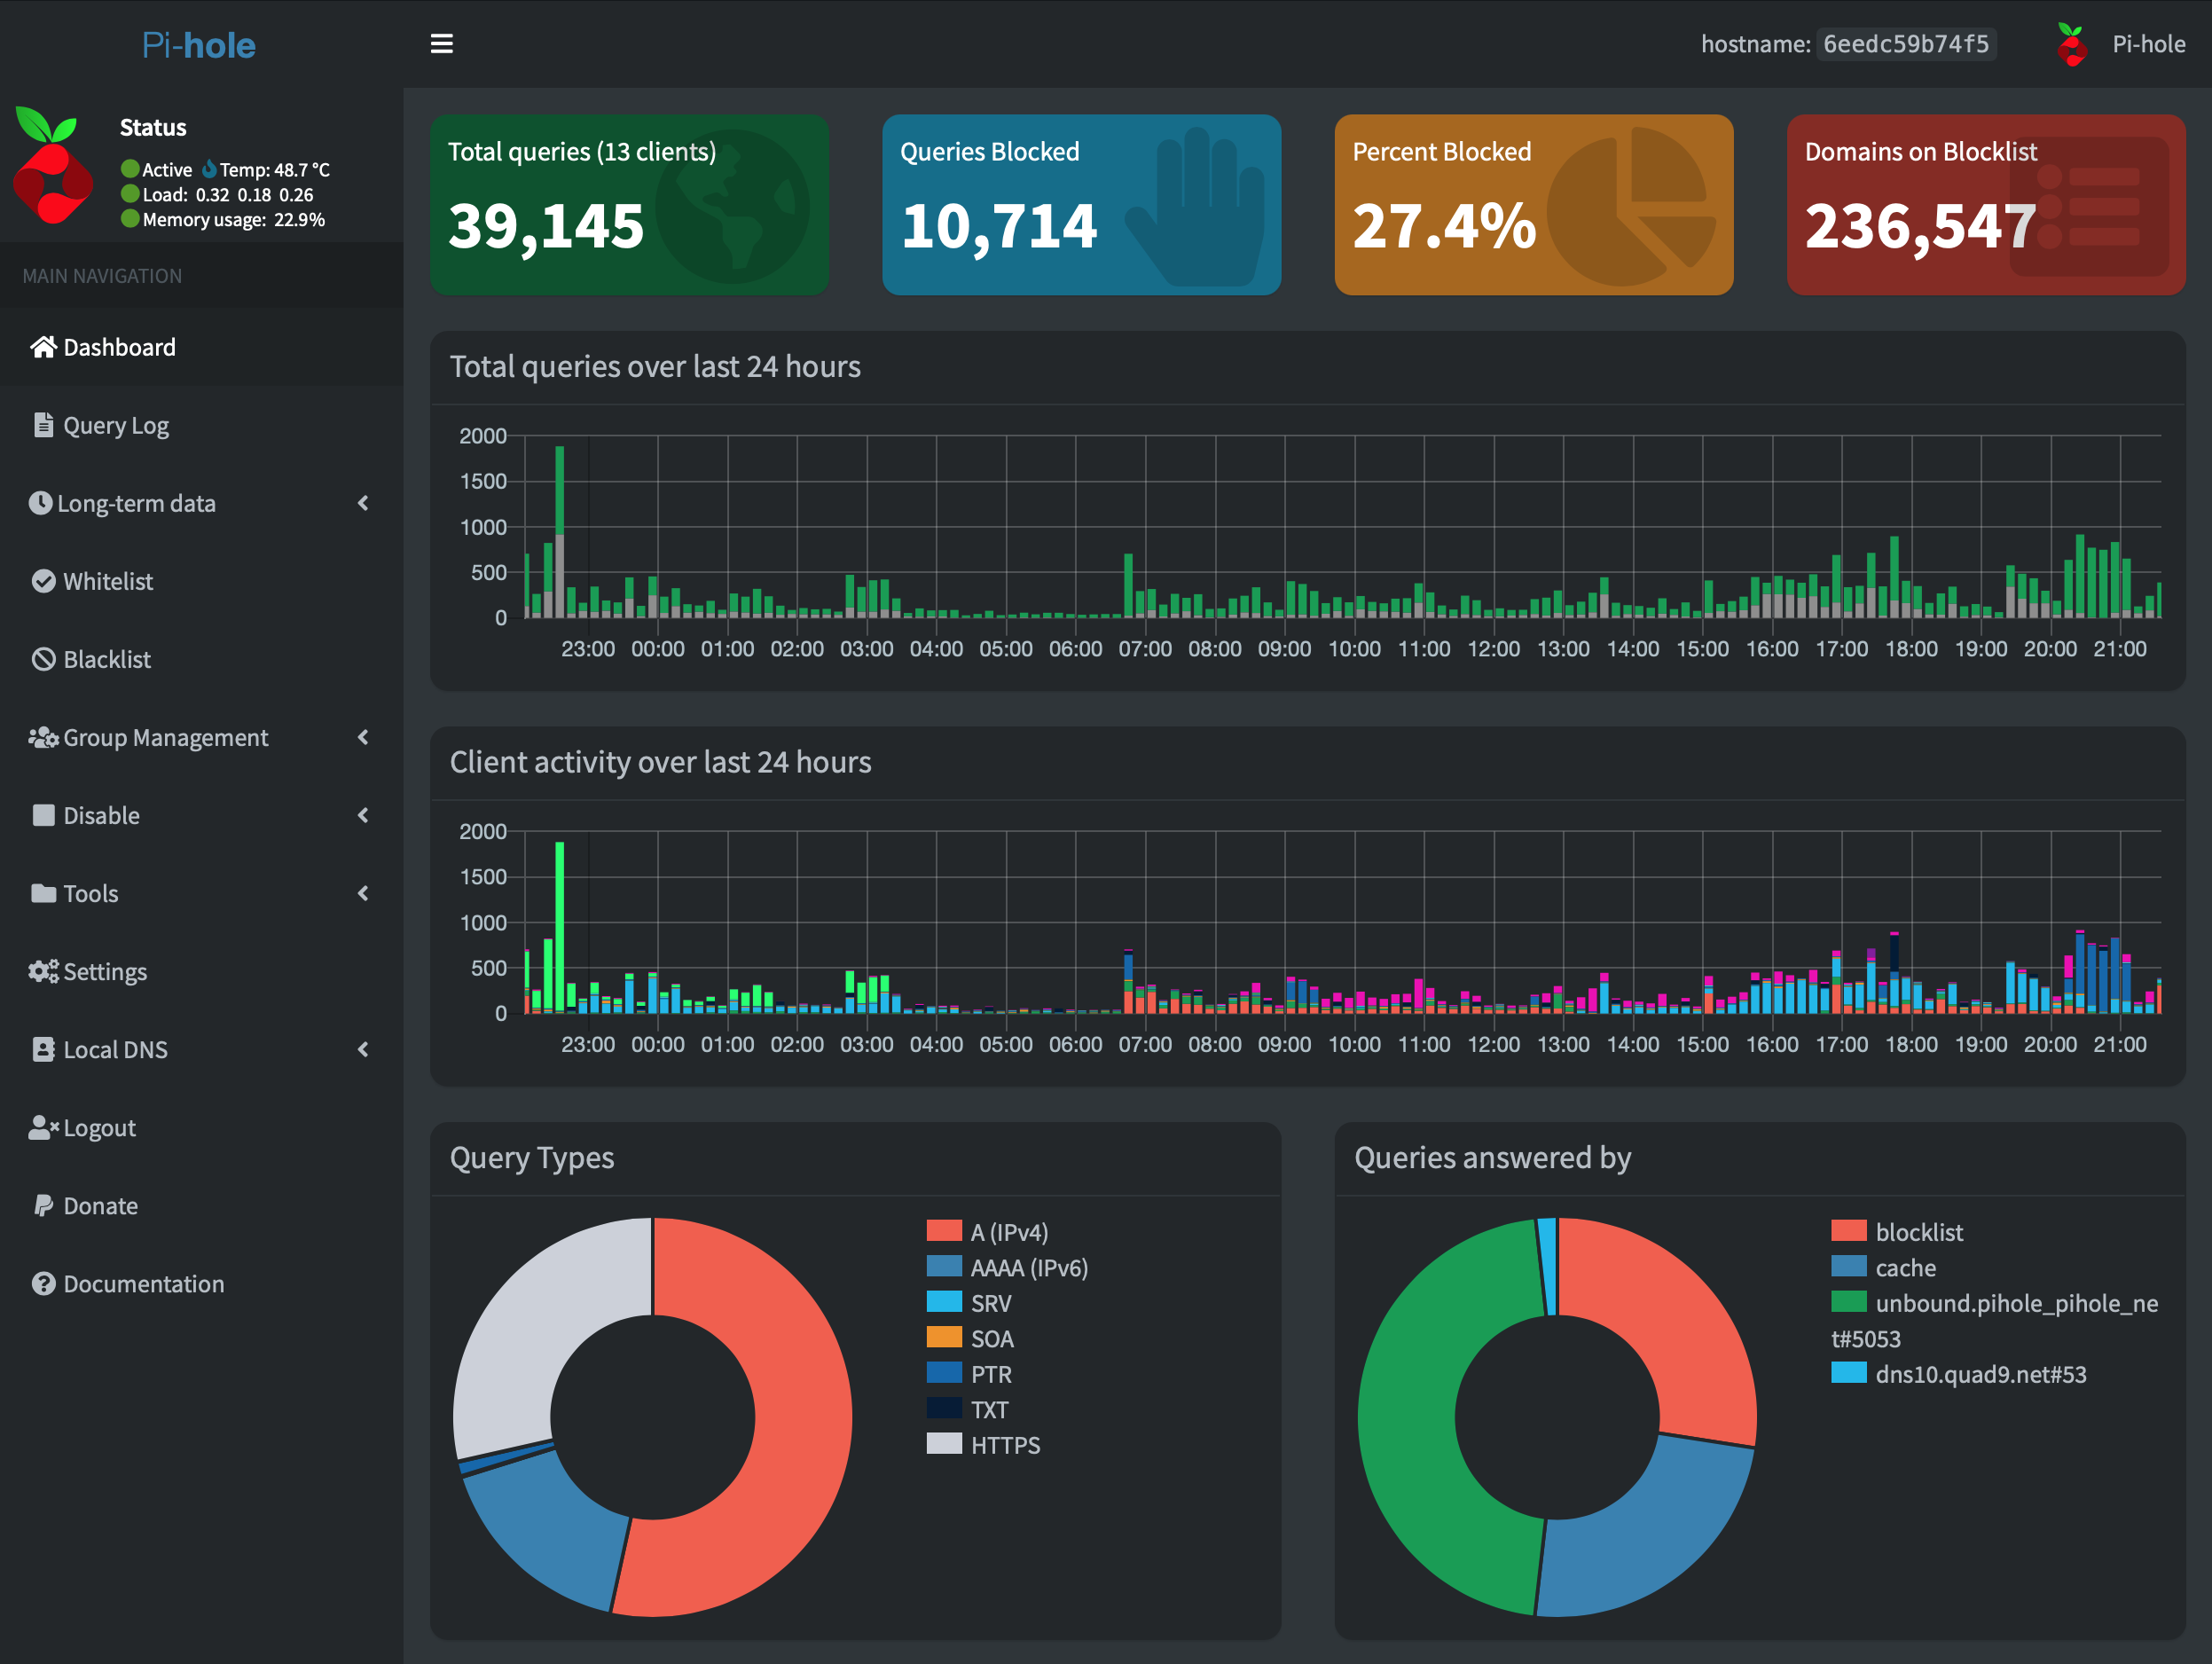Toggle the sidebar with the hamburger icon
The width and height of the screenshot is (2212, 1664).
tap(441, 44)
